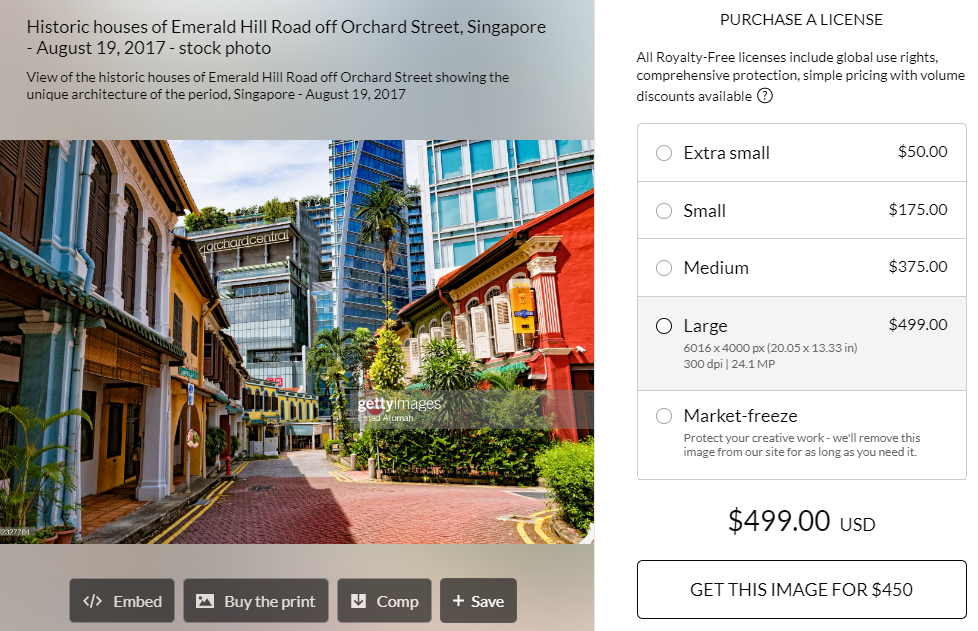Screen dimensions: 978x631
Task: Select the Market-freeze radio button
Action: 664,416
